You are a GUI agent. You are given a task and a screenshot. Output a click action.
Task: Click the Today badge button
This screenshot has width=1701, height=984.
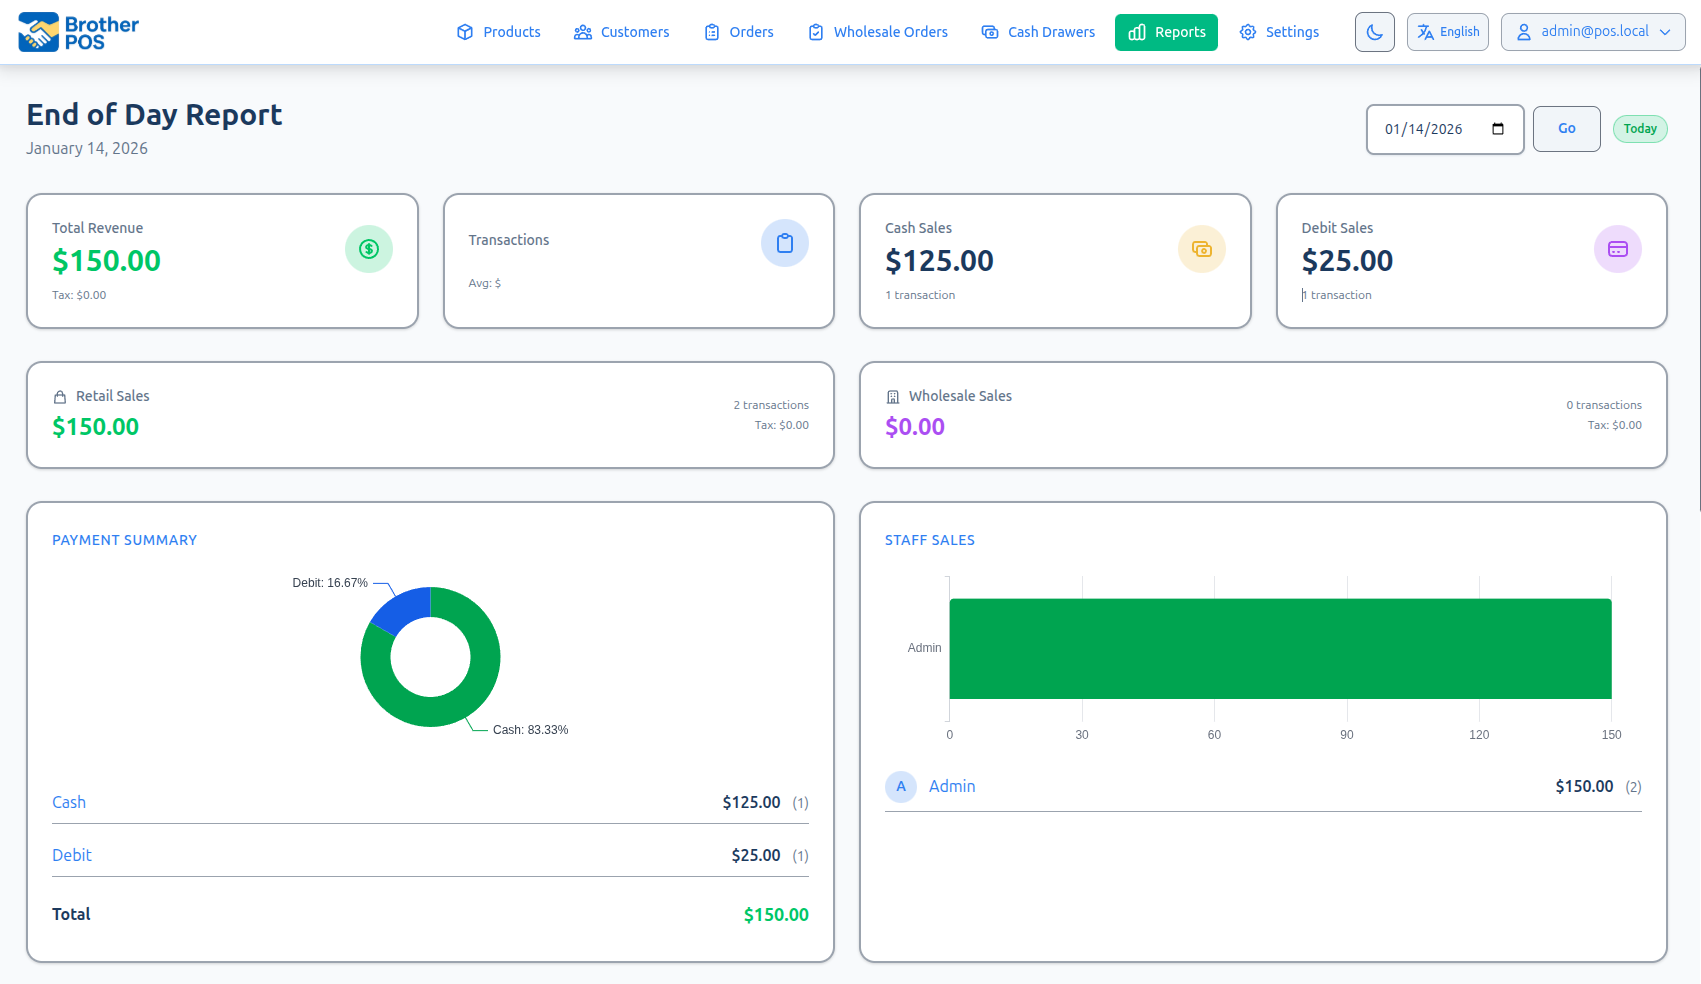tap(1639, 129)
